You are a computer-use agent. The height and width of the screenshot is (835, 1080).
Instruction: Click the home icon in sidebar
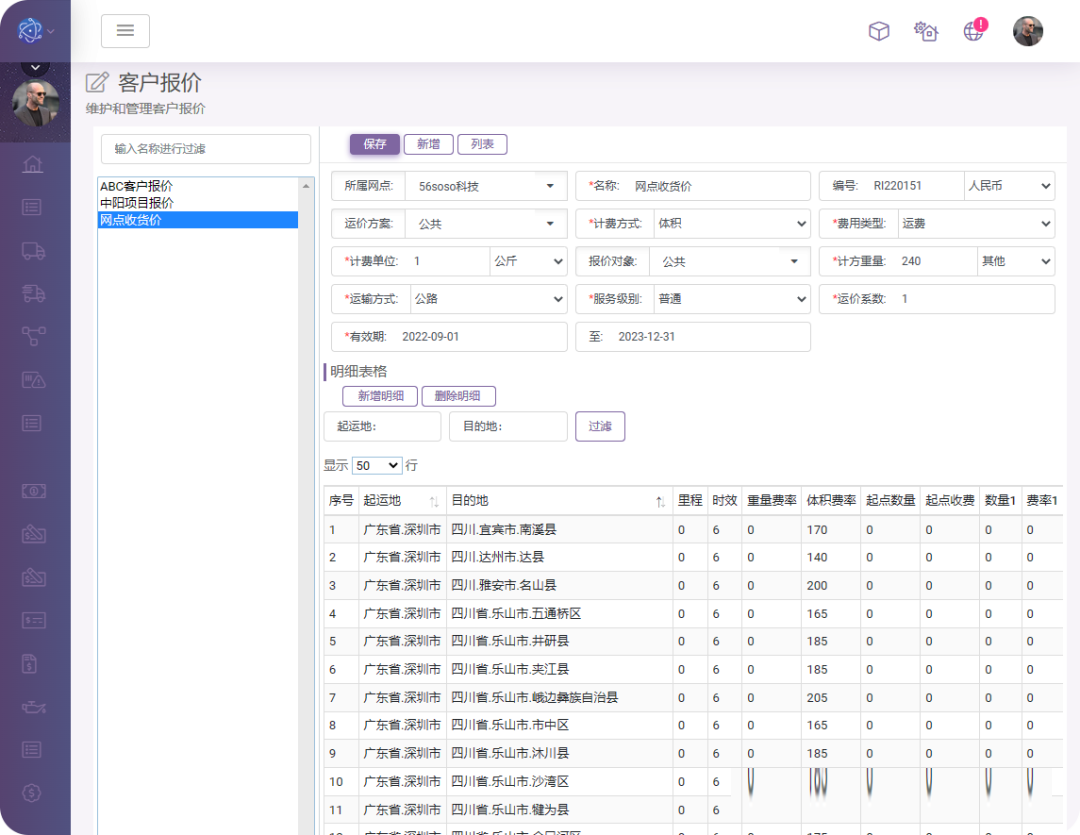tap(33, 164)
